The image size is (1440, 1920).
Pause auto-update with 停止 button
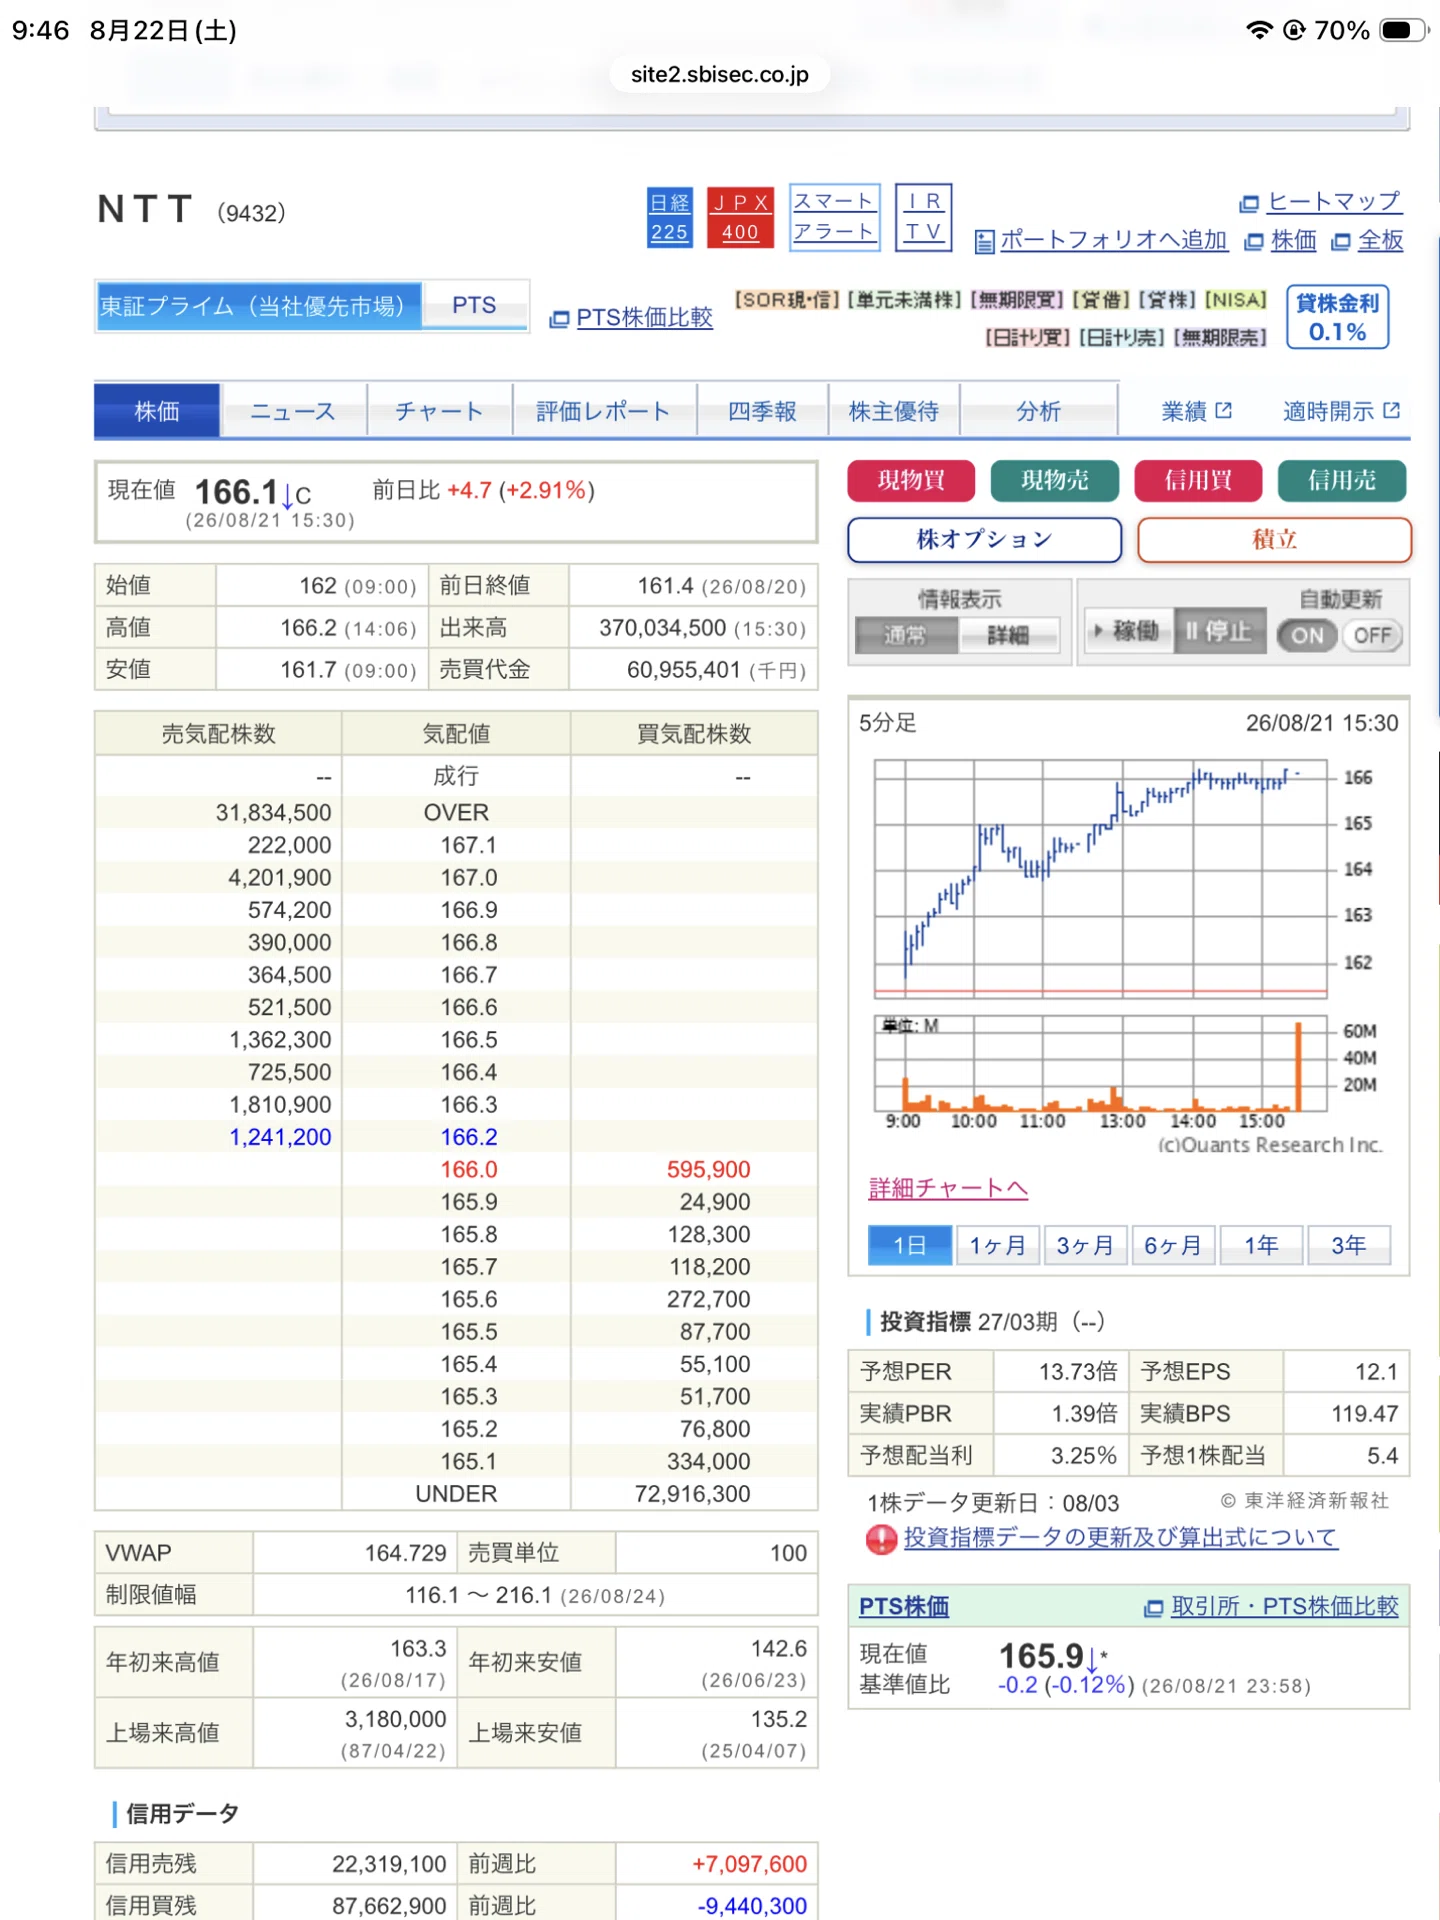tap(1219, 631)
